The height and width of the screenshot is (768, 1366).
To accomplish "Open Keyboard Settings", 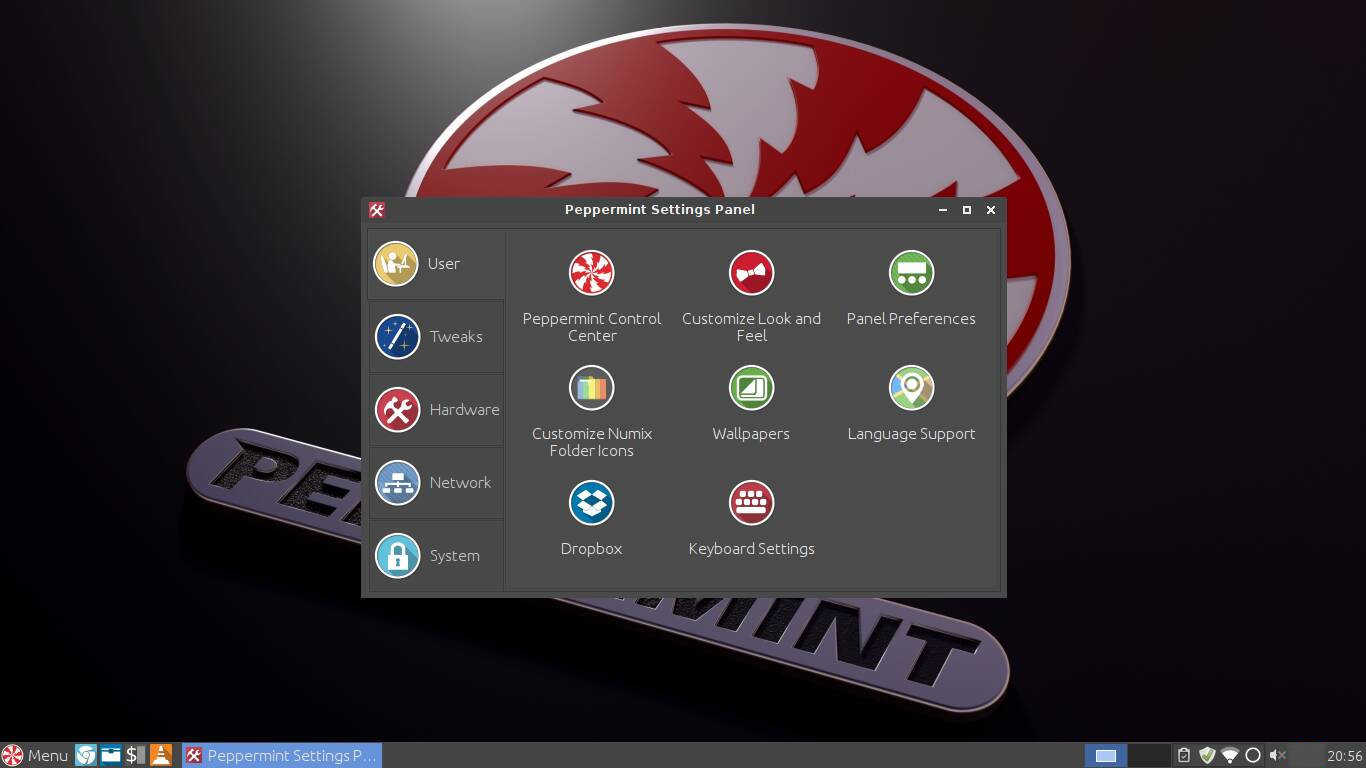I will click(751, 503).
